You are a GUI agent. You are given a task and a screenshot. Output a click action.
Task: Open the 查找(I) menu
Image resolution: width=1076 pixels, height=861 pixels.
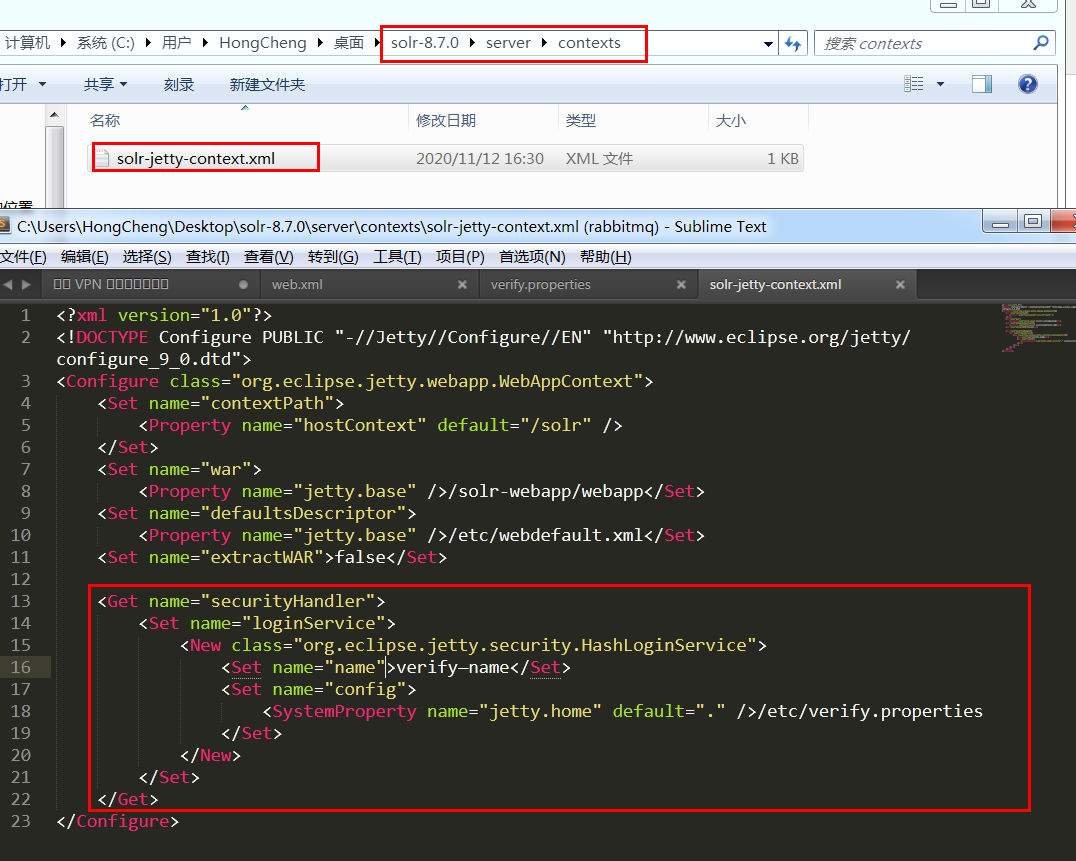tap(207, 257)
